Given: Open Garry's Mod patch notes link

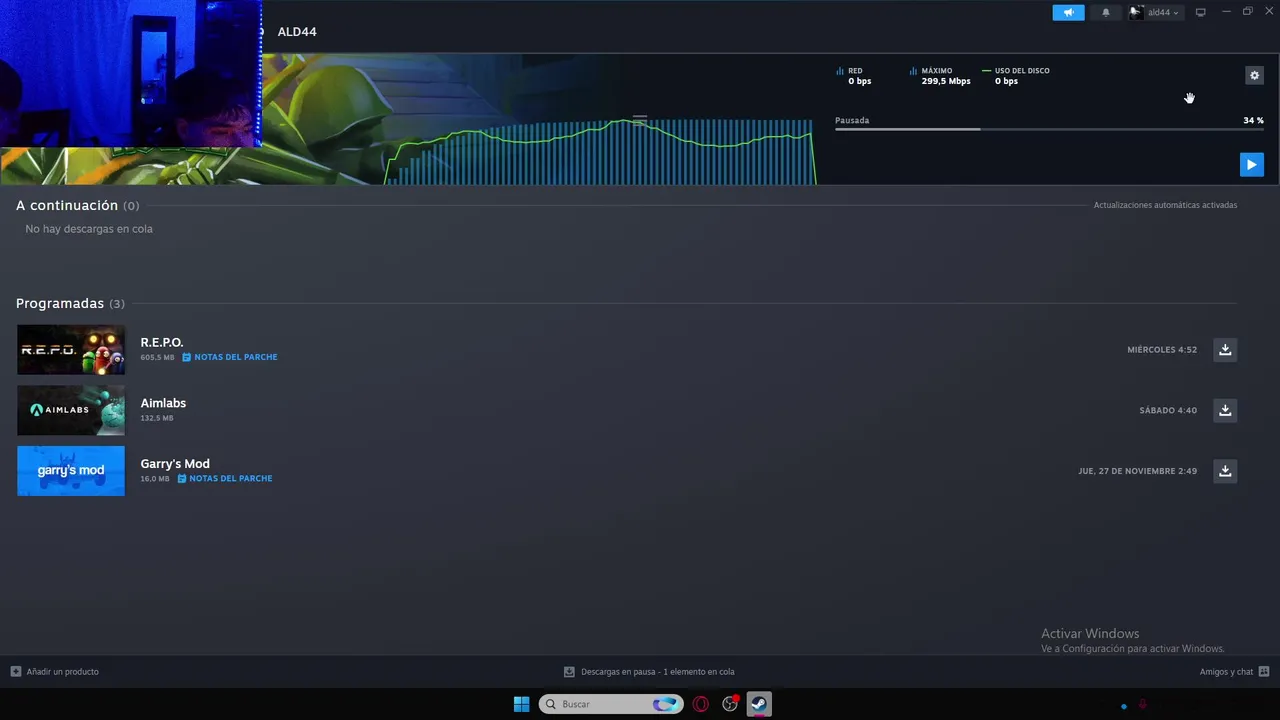Looking at the screenshot, I should [x=225, y=478].
